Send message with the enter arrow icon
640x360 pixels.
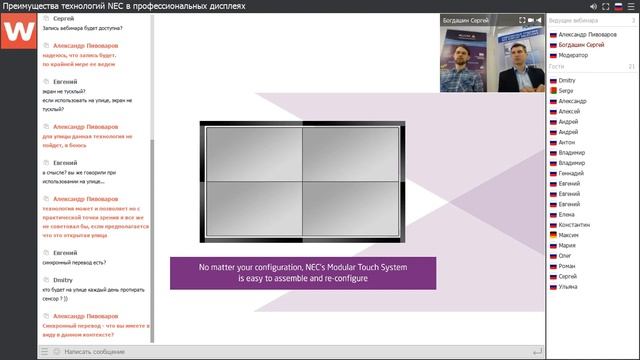tap(538, 351)
